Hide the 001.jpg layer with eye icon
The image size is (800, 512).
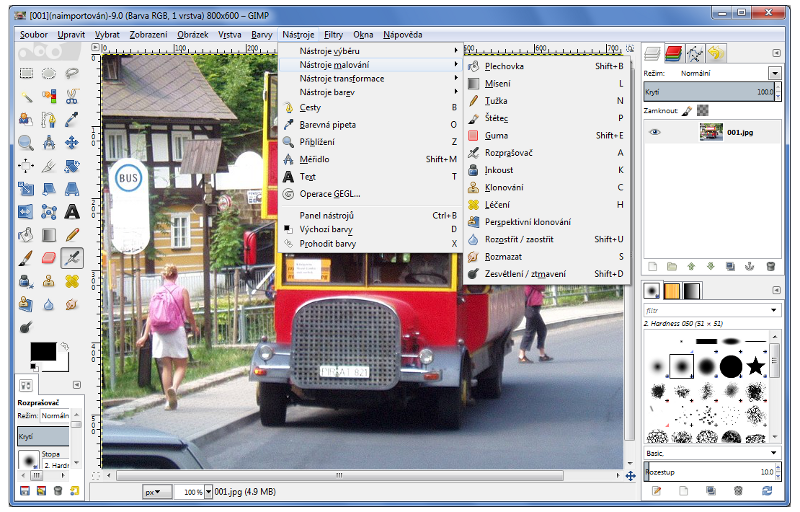point(655,131)
